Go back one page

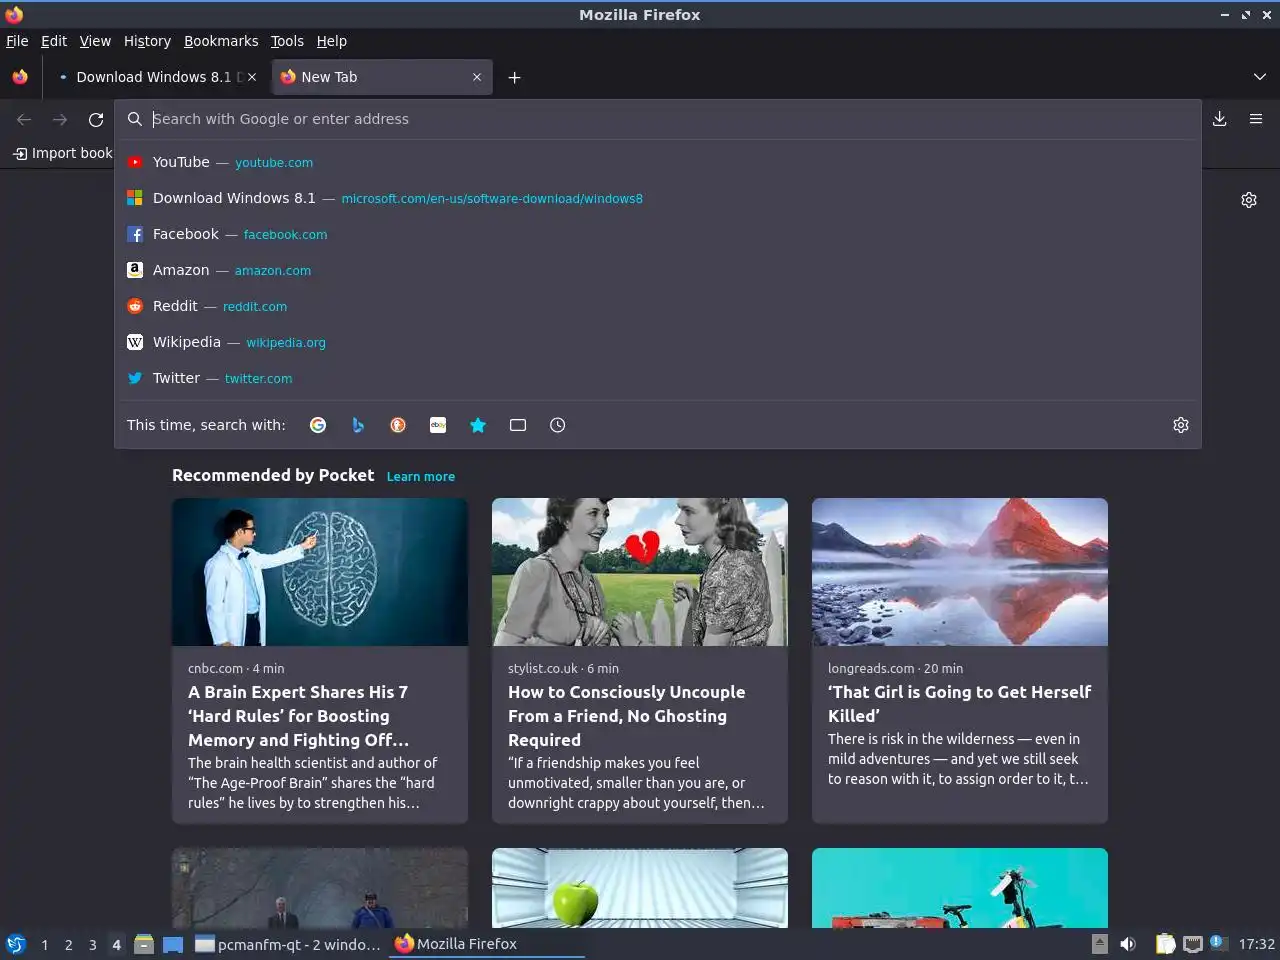pos(24,119)
